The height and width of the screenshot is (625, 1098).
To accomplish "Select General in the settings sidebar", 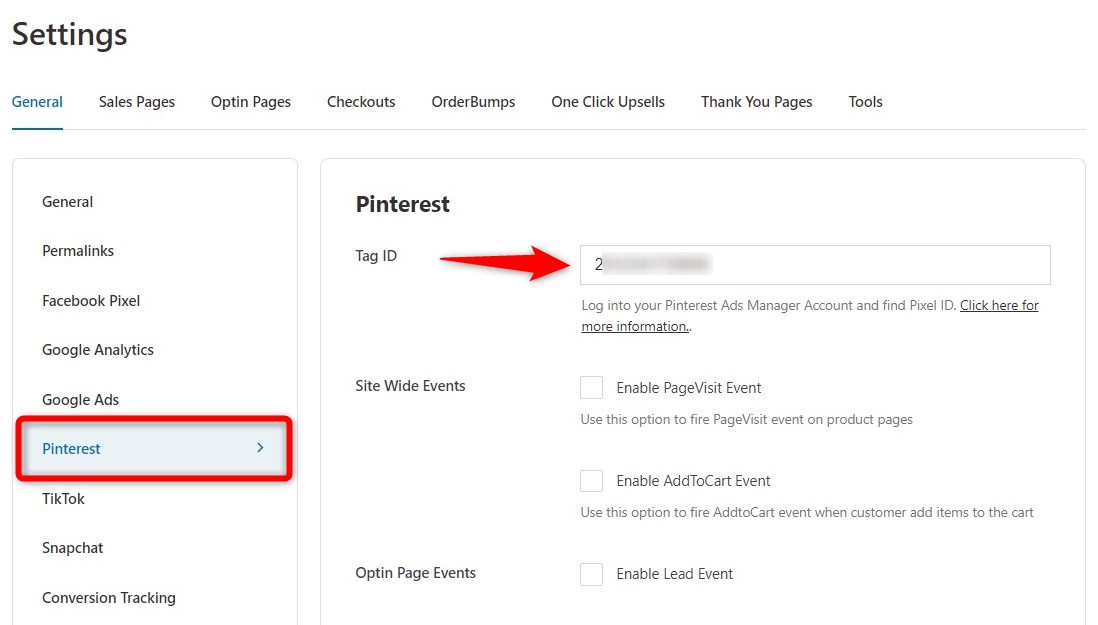I will click(x=67, y=201).
